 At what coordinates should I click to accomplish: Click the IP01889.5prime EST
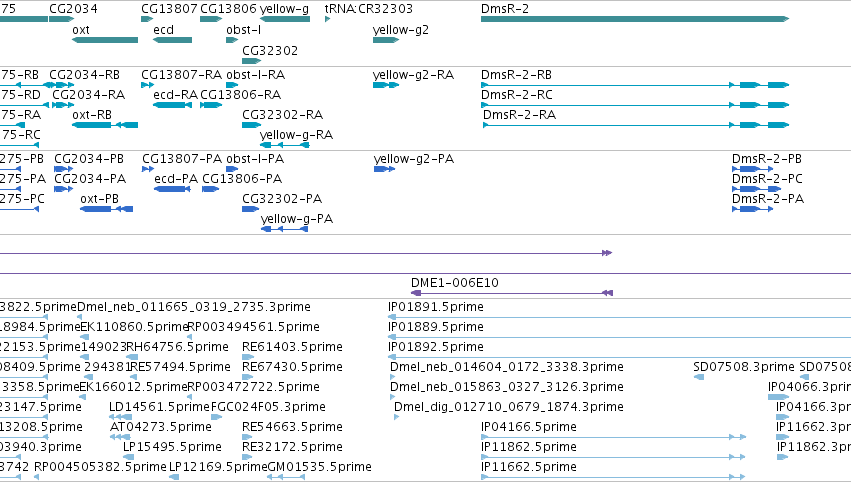(x=619, y=337)
